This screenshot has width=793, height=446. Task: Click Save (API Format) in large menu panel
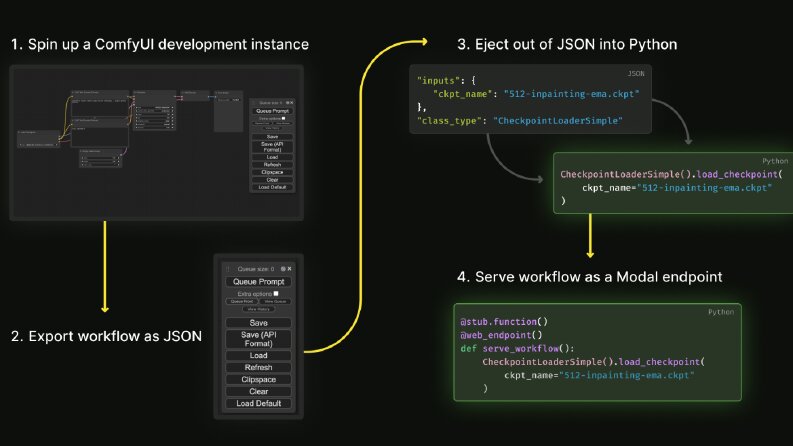point(258,339)
